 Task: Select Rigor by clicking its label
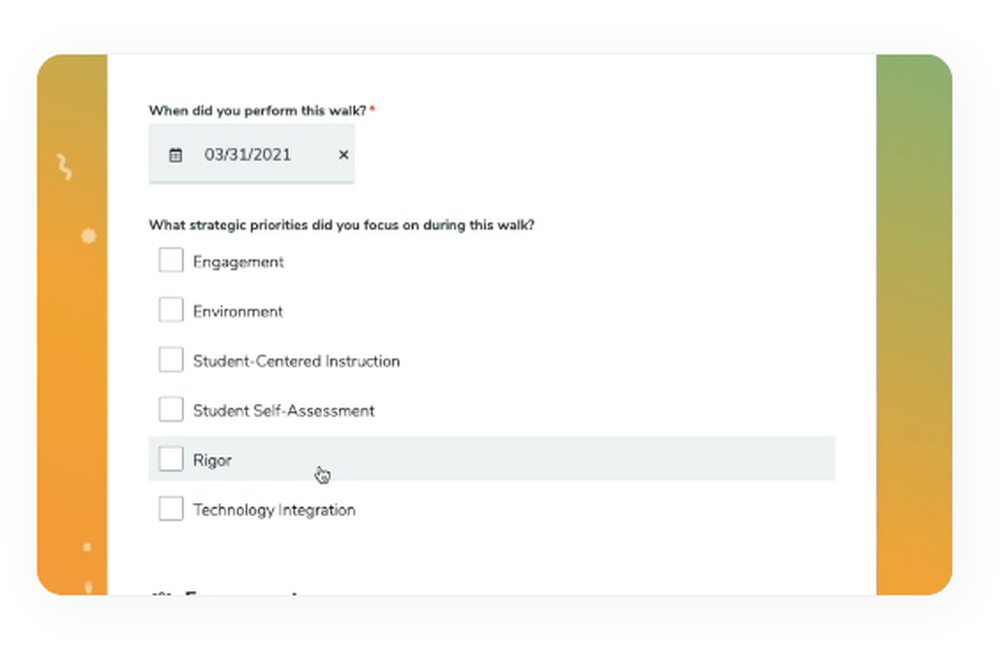[211, 459]
